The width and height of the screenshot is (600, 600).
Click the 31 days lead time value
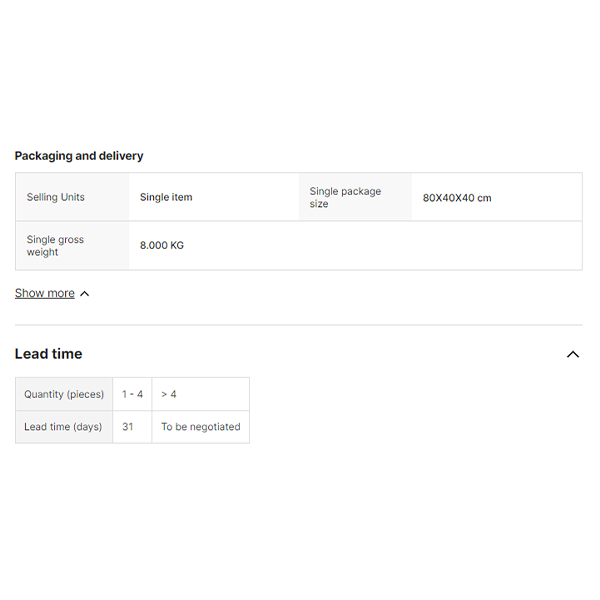(x=128, y=427)
